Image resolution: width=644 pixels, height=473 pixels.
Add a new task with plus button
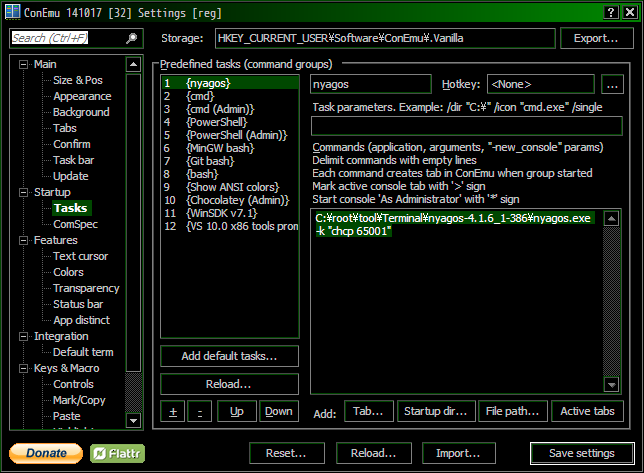pos(173,411)
